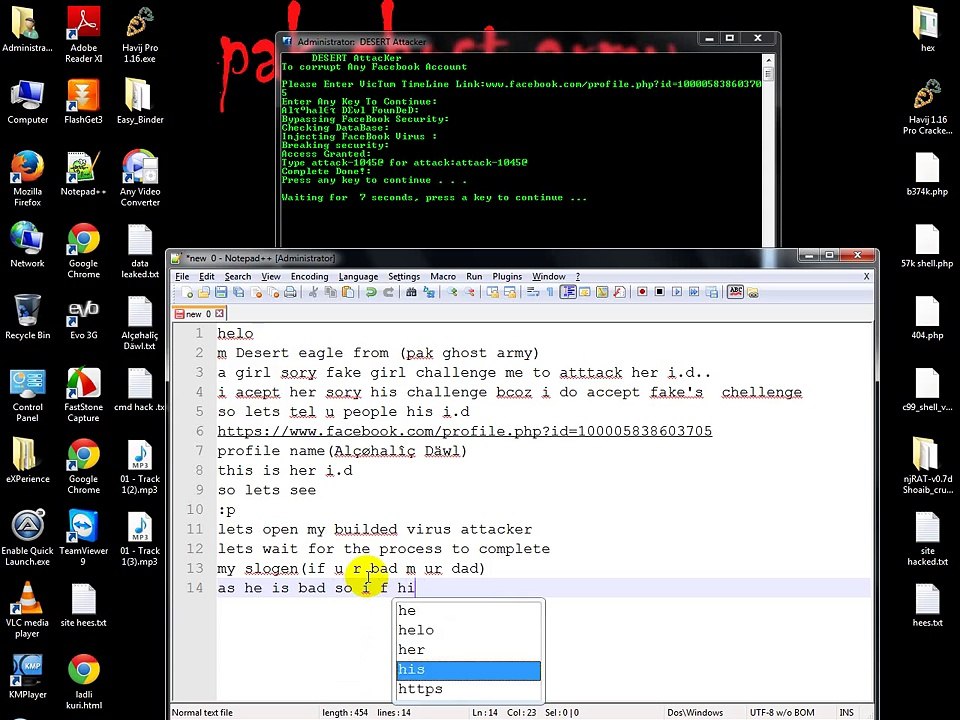This screenshot has height=720, width=960.
Task: Select the FastStone Capture desktop icon
Action: coord(83,395)
